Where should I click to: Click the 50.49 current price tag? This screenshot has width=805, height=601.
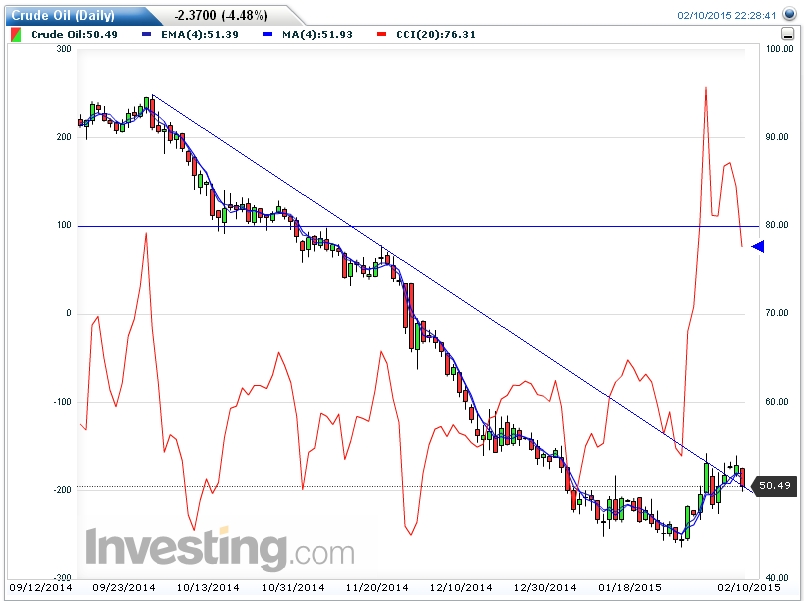tap(774, 486)
